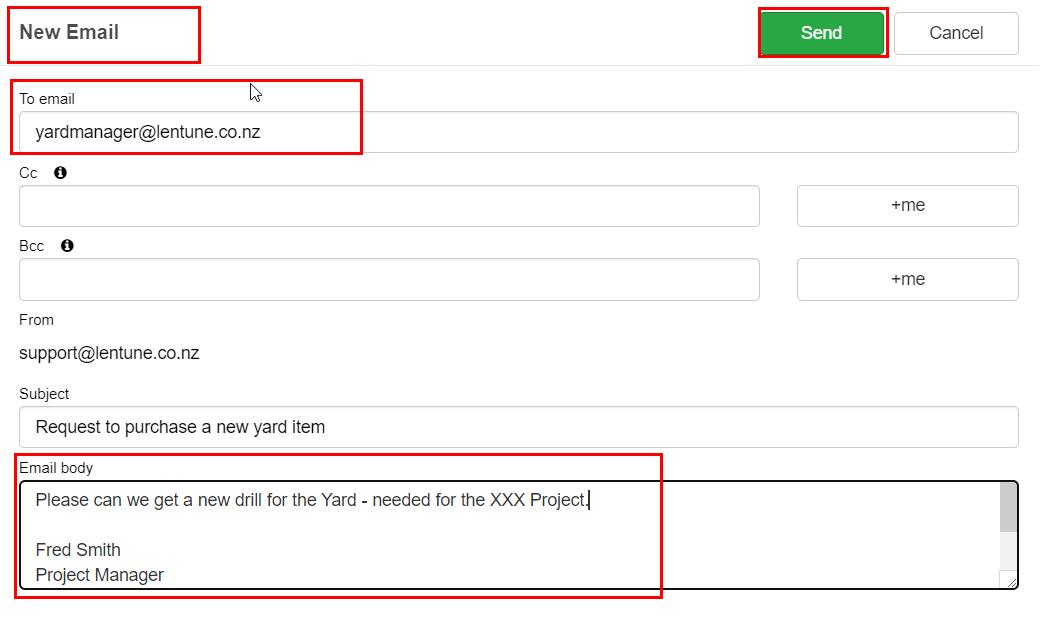The image size is (1041, 625).
Task: Select the Subject input field
Action: (x=519, y=427)
